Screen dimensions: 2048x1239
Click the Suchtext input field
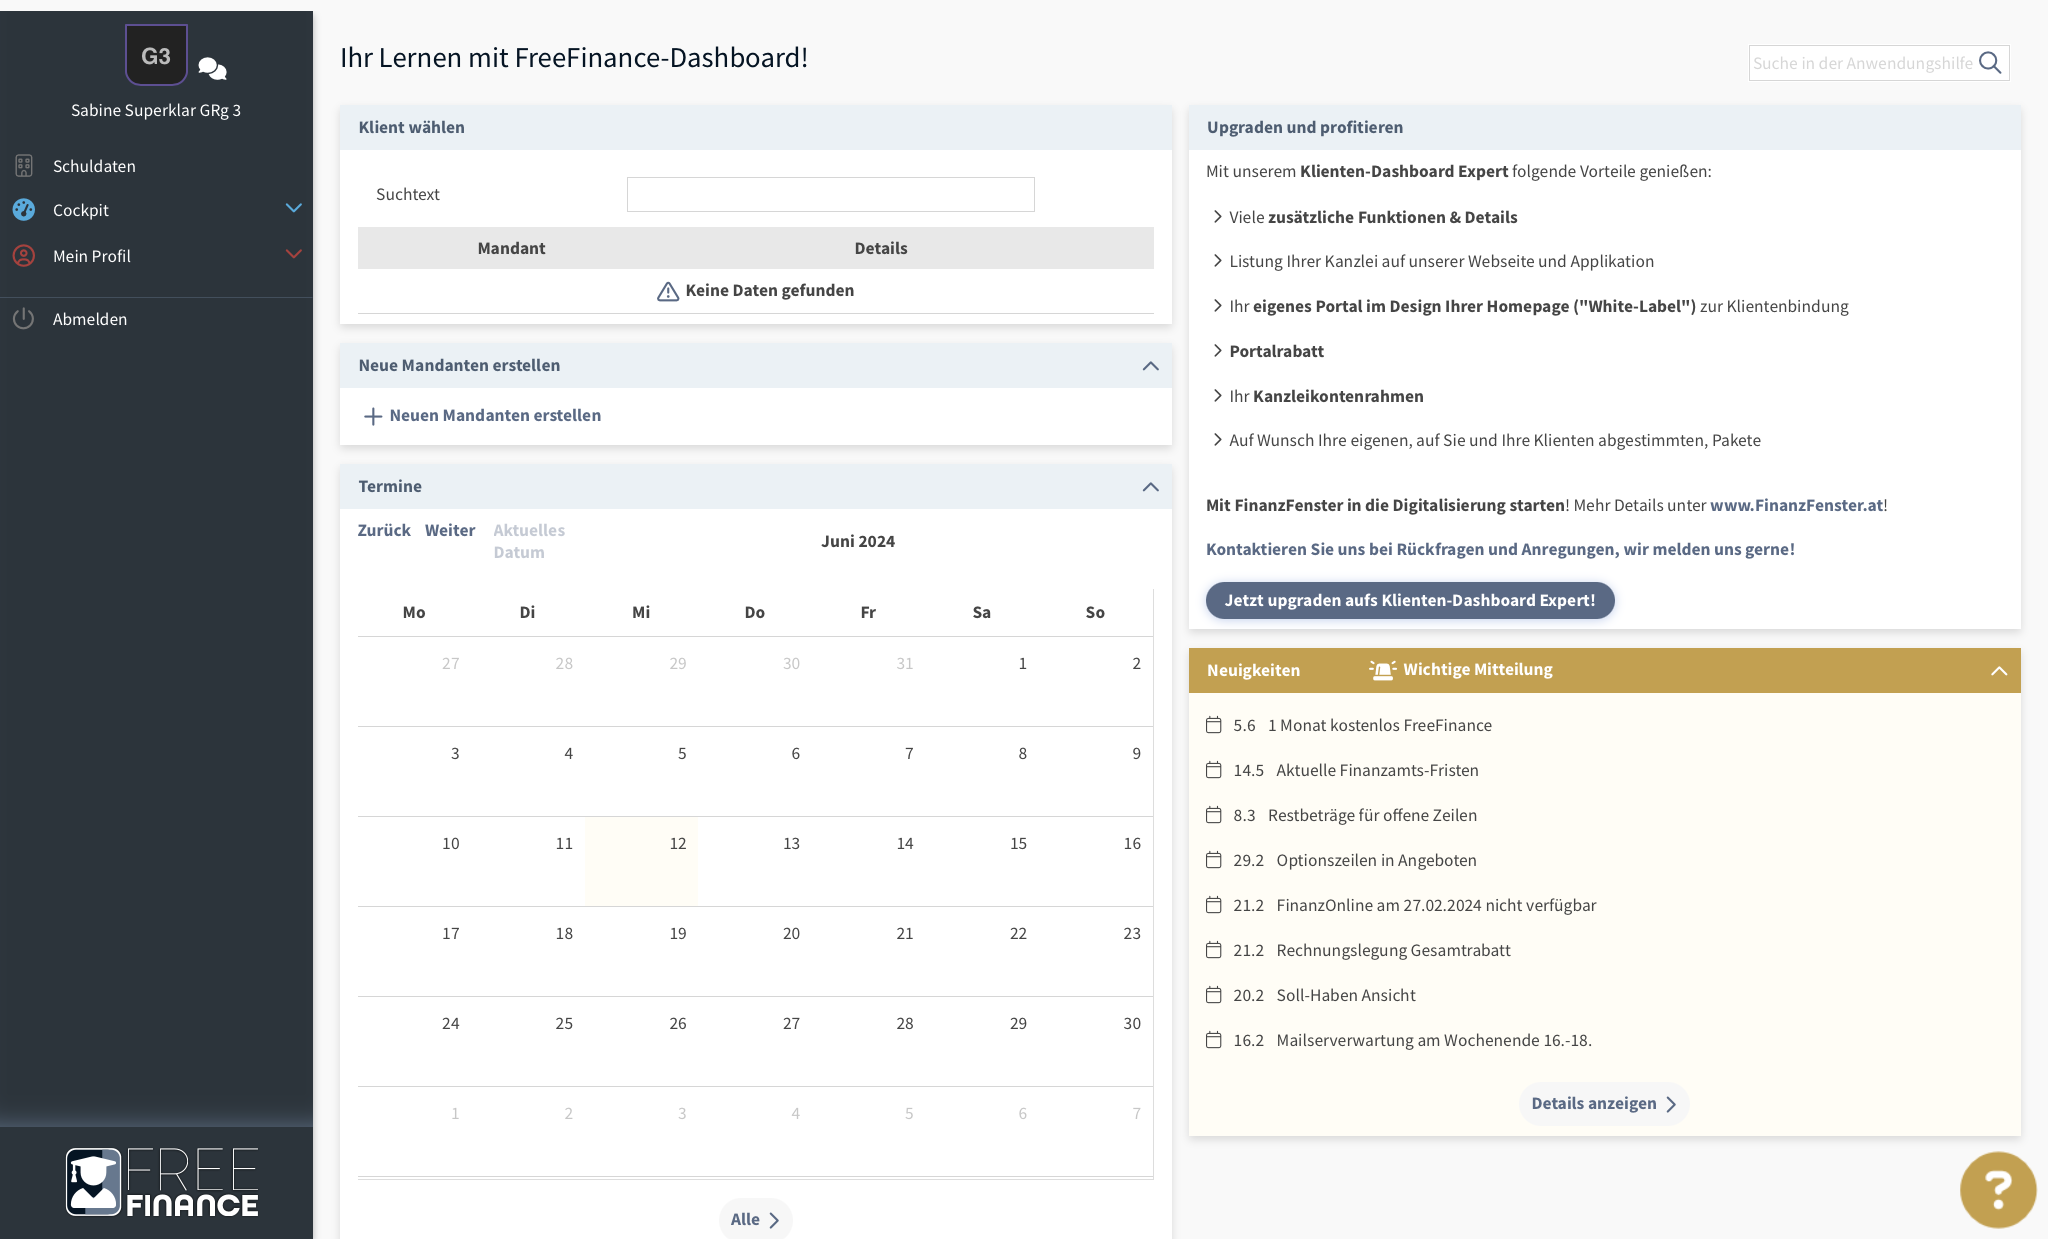[x=830, y=194]
